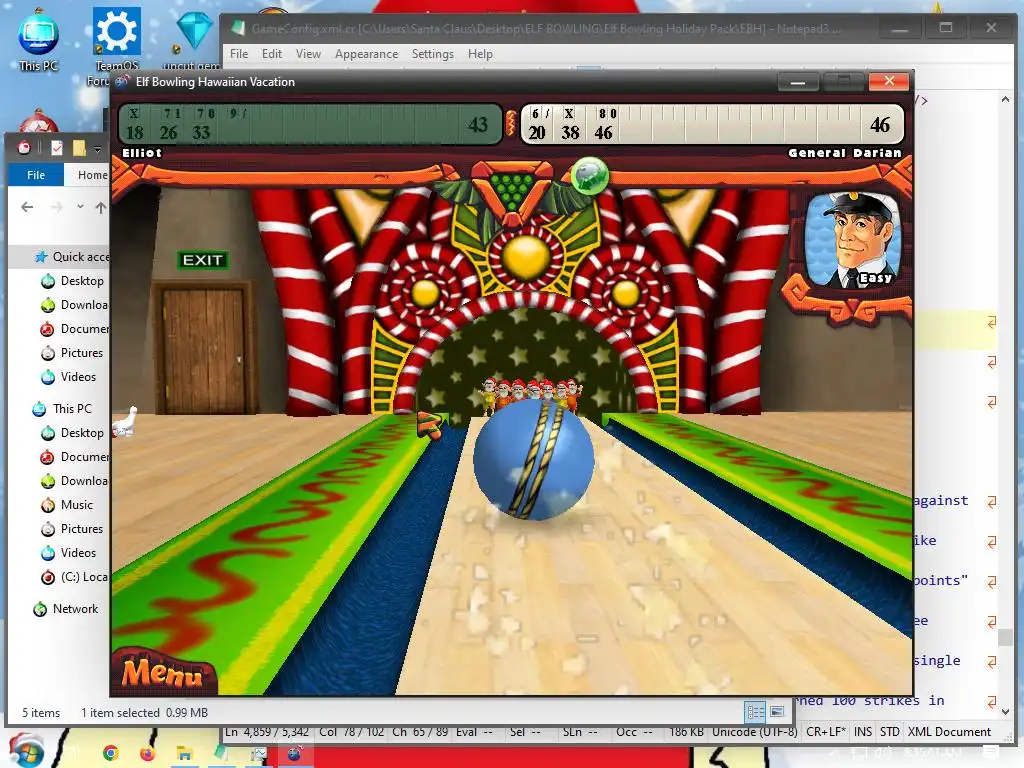The width and height of the screenshot is (1024, 768).
Task: Click the Forward arrow in File Explorer
Action: coord(57,207)
